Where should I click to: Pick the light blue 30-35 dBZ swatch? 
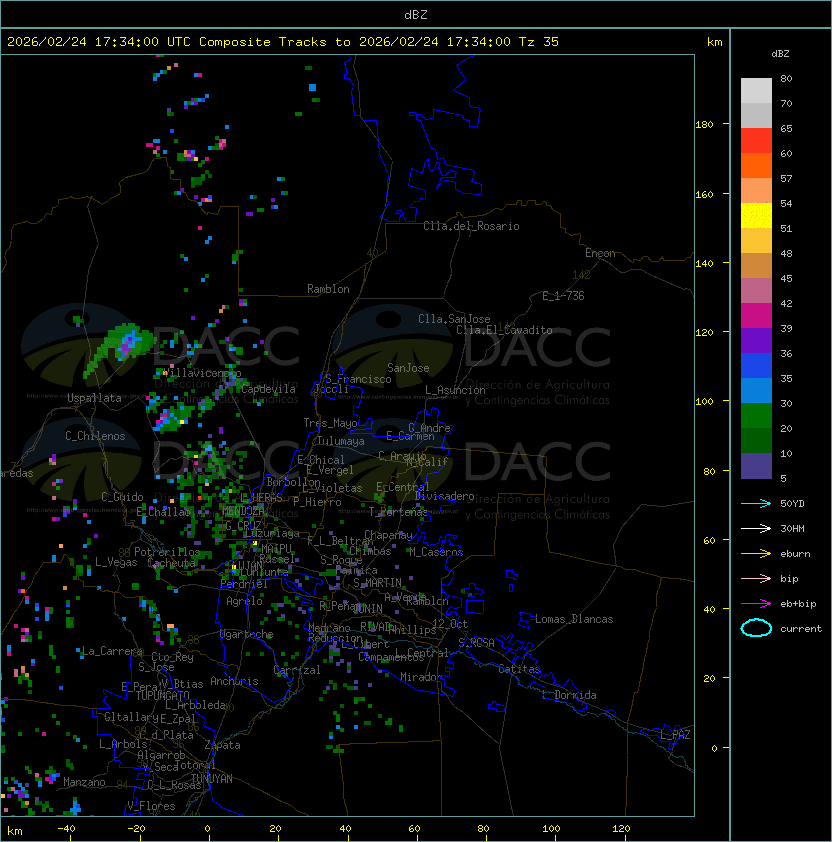click(x=756, y=390)
